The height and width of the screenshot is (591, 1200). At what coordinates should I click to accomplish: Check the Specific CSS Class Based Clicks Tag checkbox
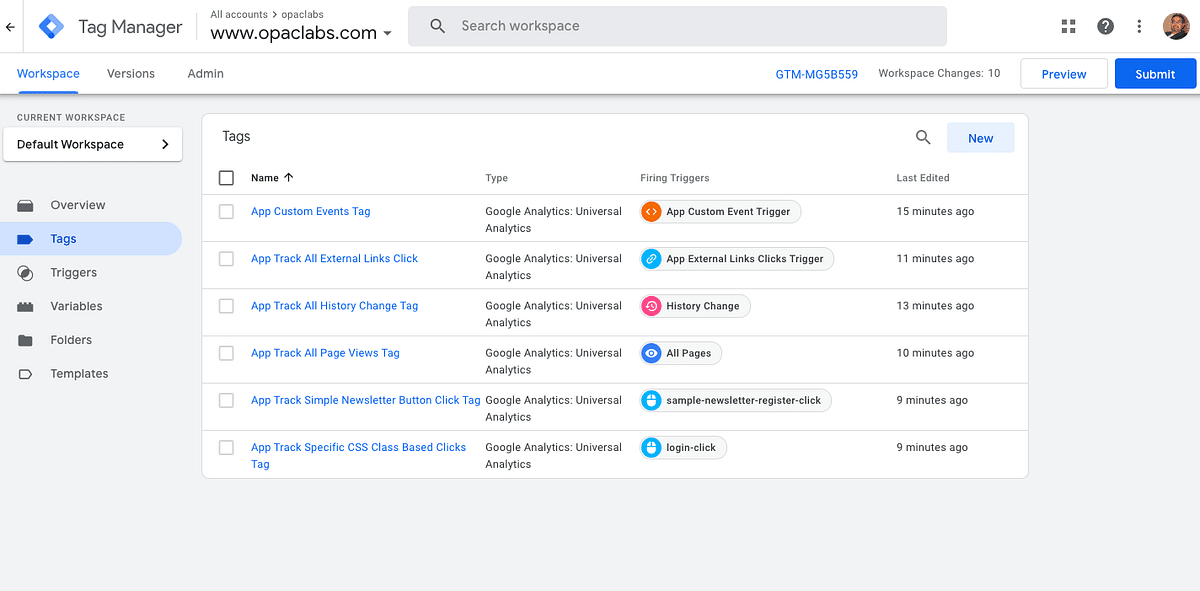[x=226, y=447]
